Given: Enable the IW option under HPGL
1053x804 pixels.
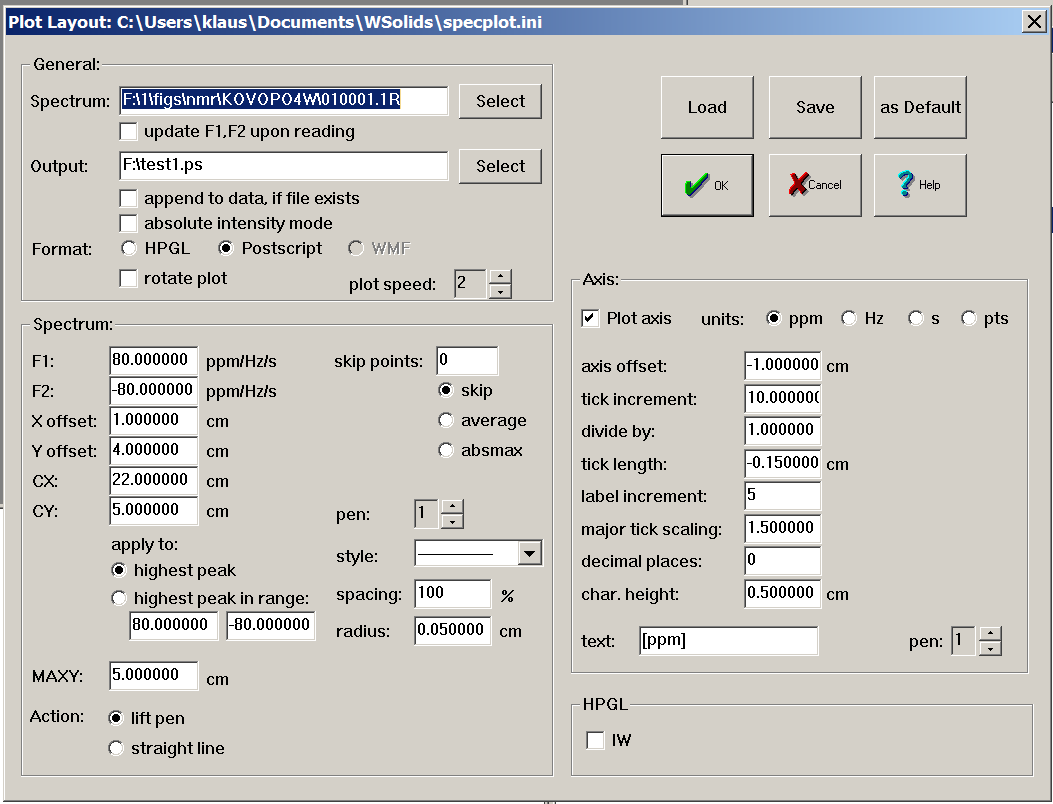Looking at the screenshot, I should (595, 740).
